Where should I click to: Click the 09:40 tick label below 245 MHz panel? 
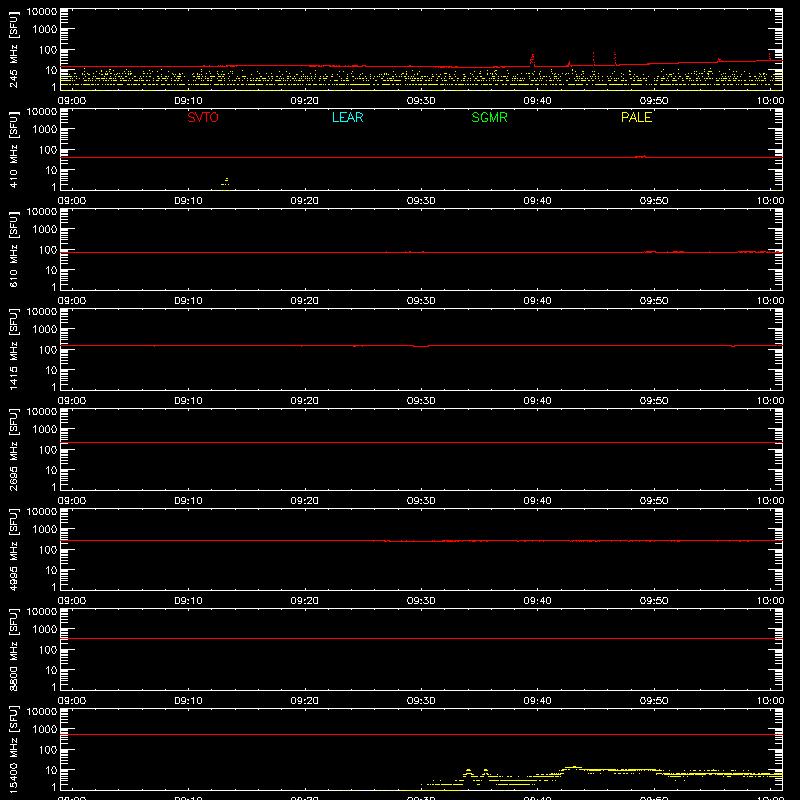coord(537,101)
